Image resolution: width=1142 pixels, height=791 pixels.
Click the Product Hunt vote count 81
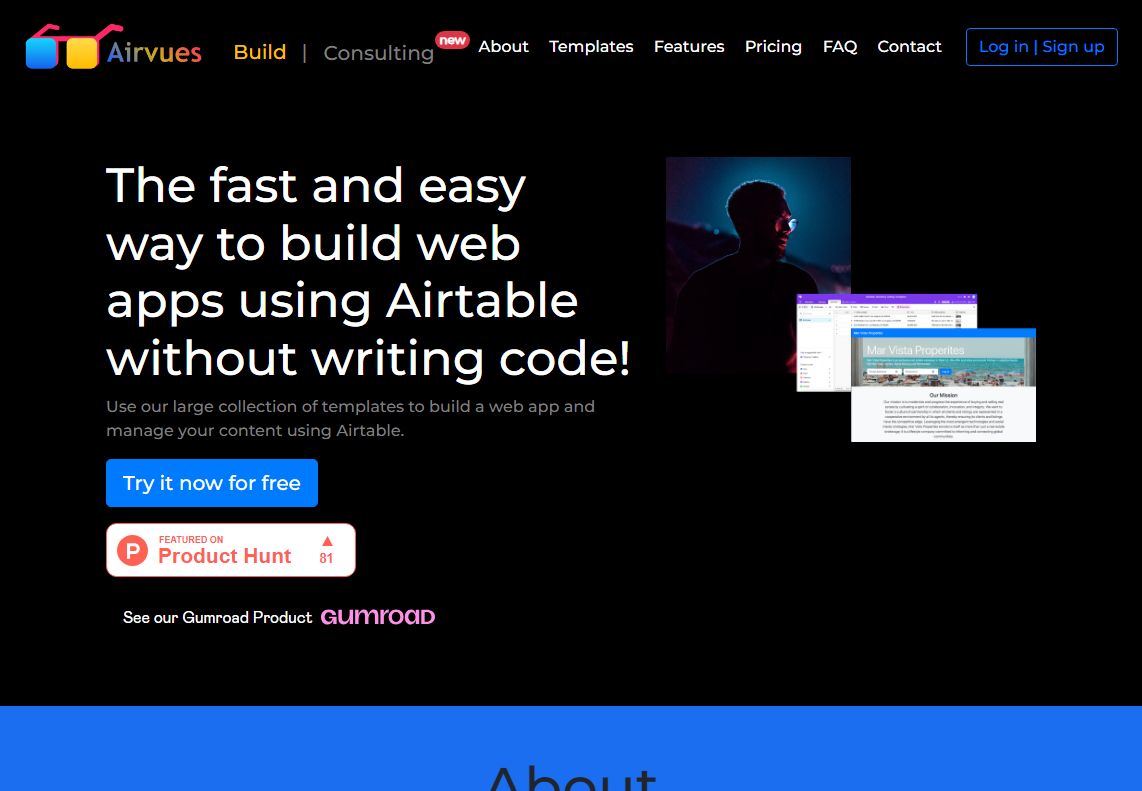click(x=326, y=559)
